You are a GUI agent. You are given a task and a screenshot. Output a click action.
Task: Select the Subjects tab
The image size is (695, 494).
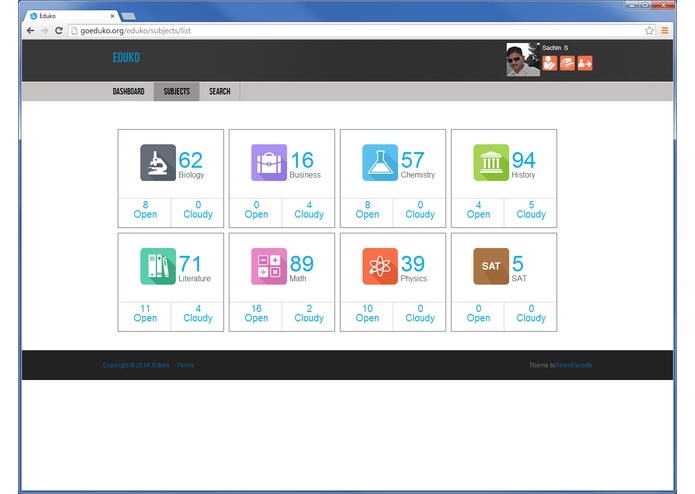(x=176, y=91)
